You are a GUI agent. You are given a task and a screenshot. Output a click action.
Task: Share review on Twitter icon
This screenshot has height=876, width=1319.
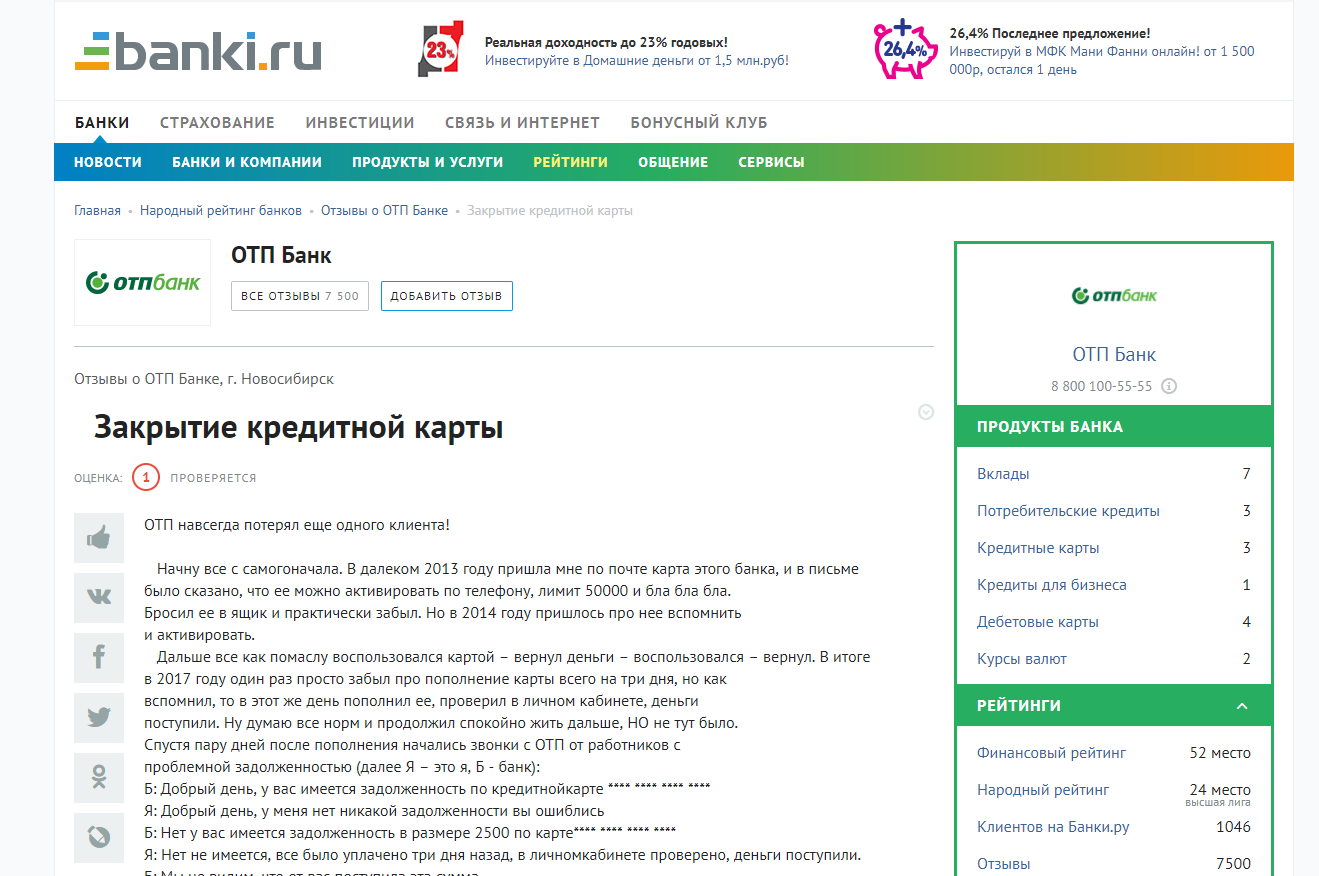[99, 717]
